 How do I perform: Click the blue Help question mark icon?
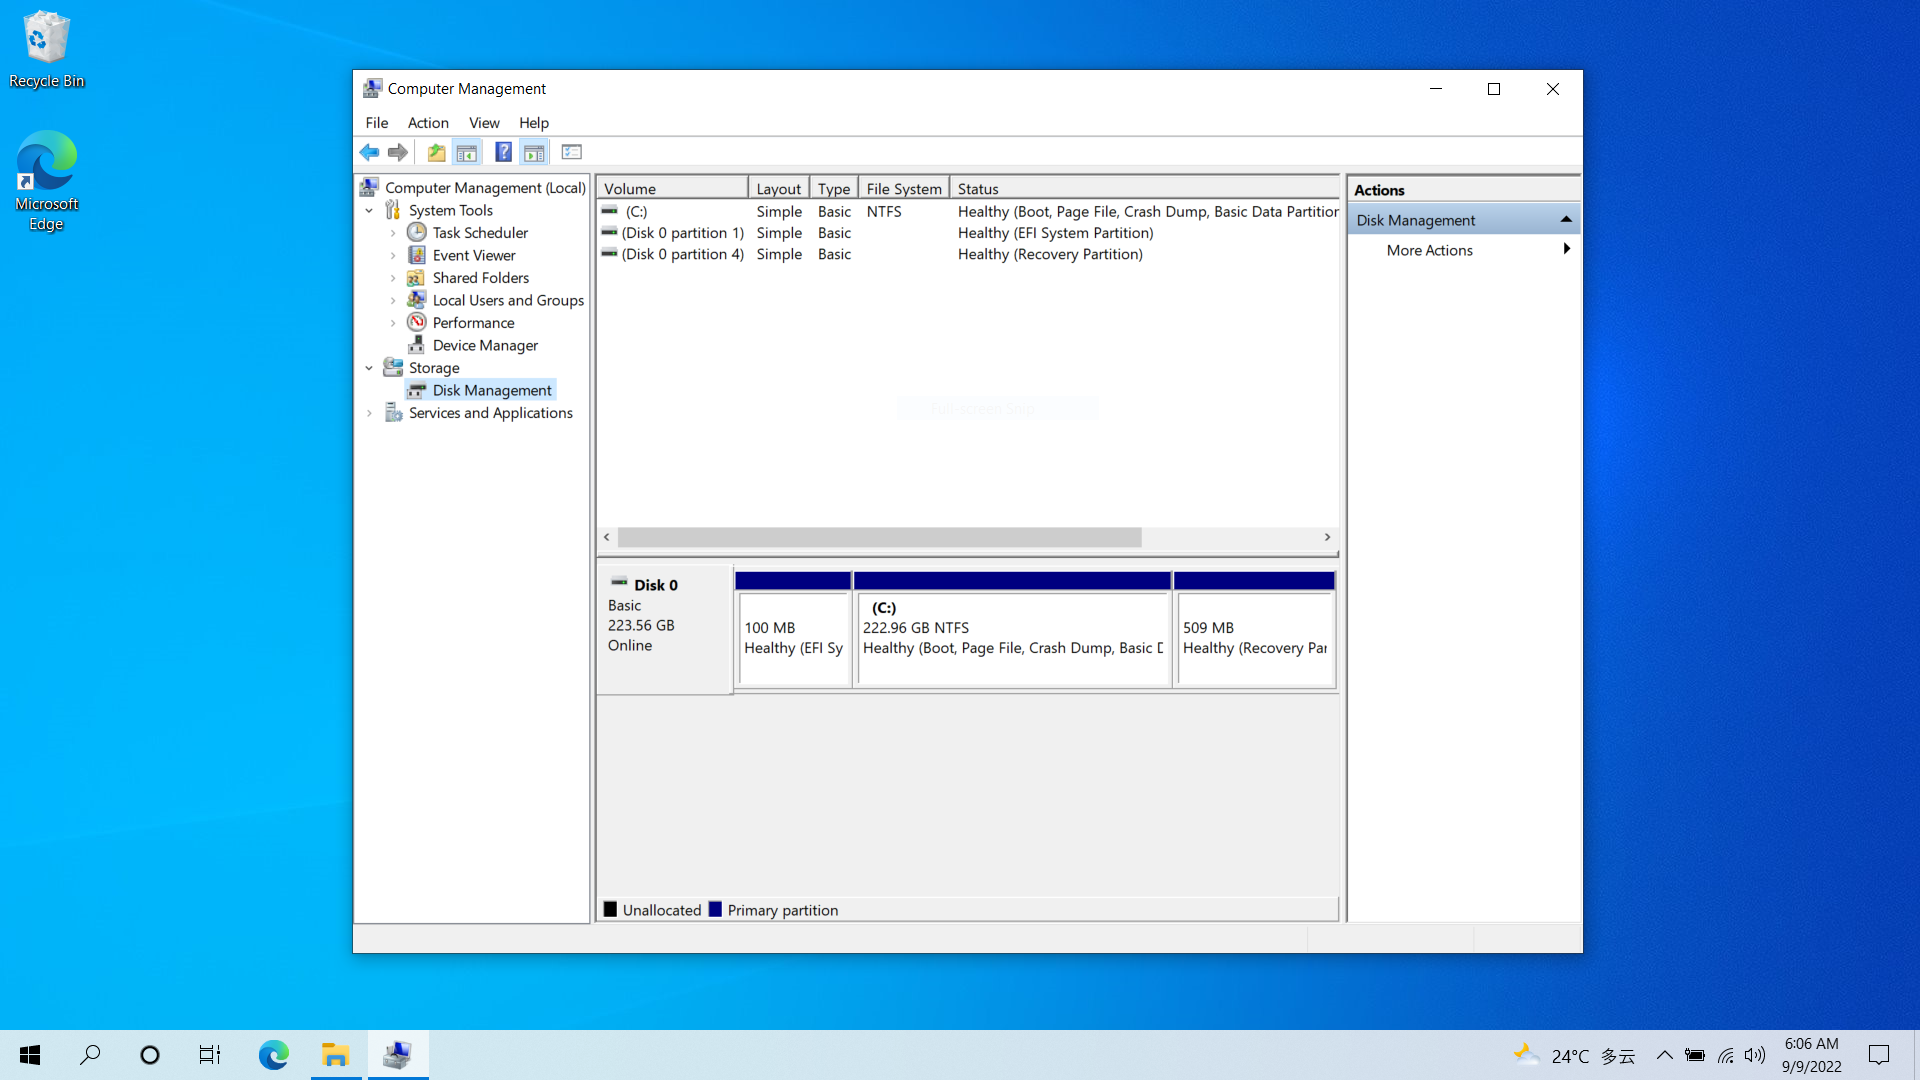click(503, 152)
